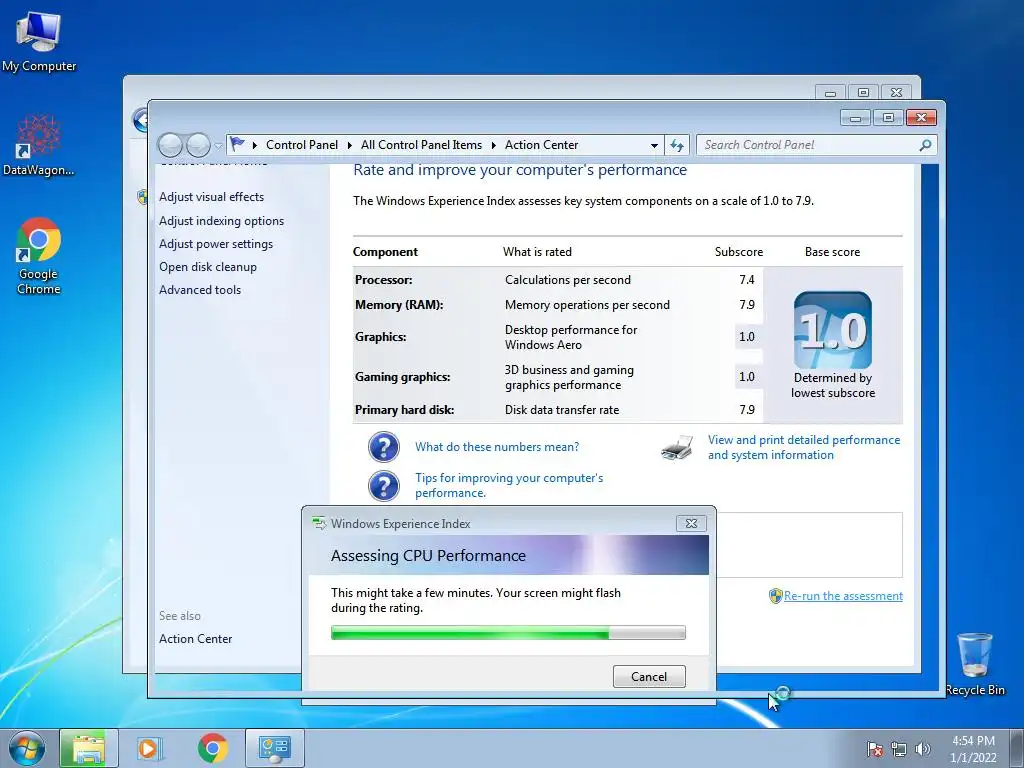Screen dimensions: 1024x768
Task: Click 'Disk data transfer rate' text
Action: (562, 410)
